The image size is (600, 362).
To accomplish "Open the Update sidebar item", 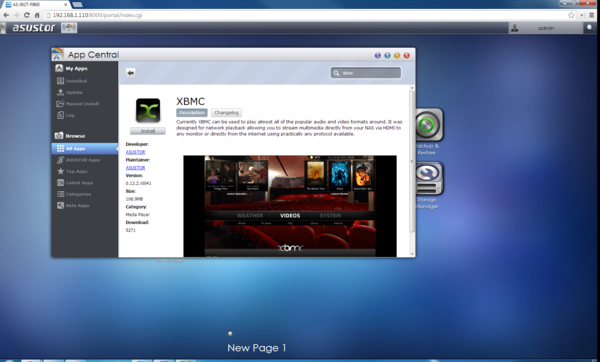I will (70, 92).
